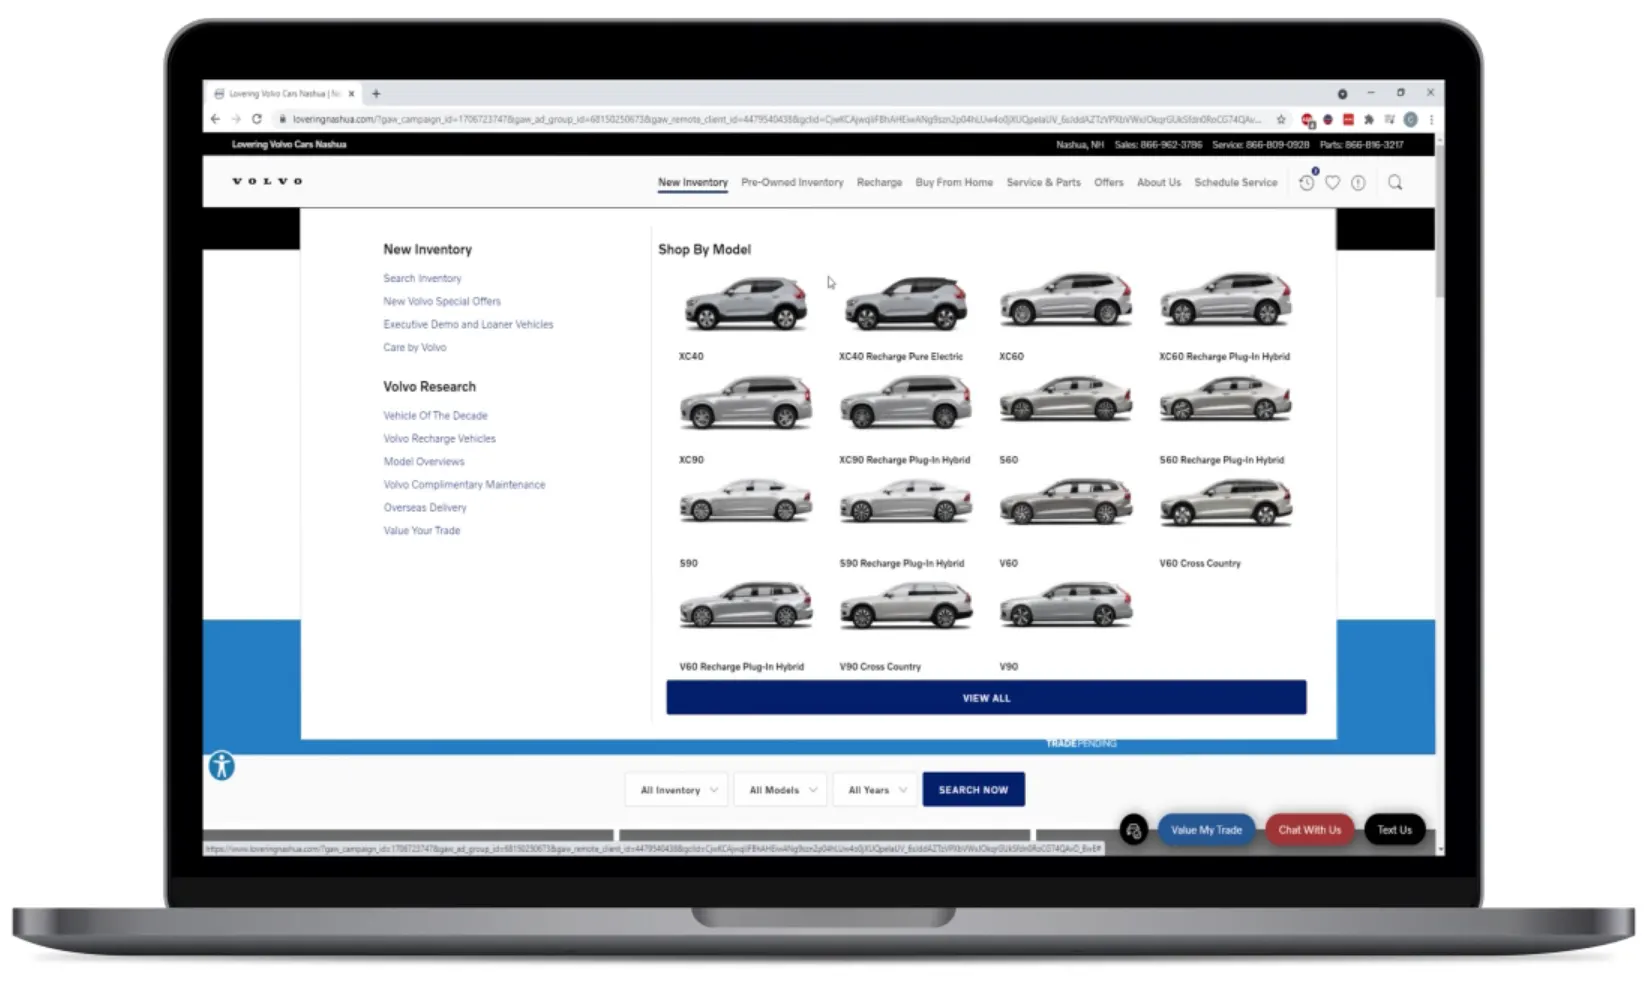Screen dimensions: 1648x991
Task: Click the Model Overviews link
Action: point(424,461)
